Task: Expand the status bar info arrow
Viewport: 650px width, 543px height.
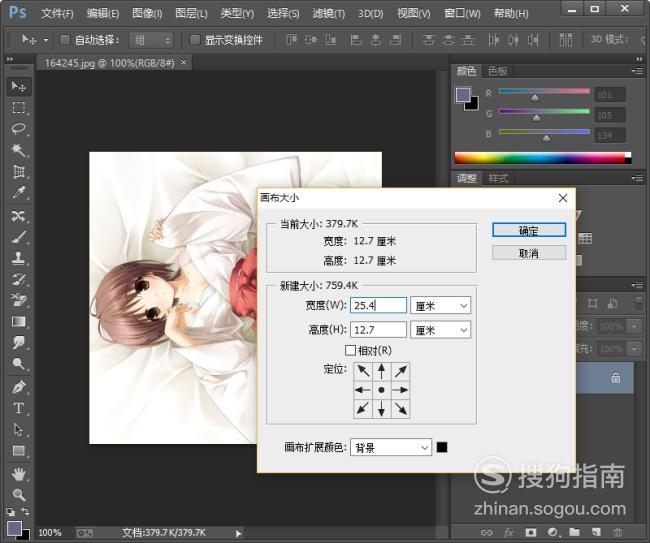Action: click(x=238, y=533)
